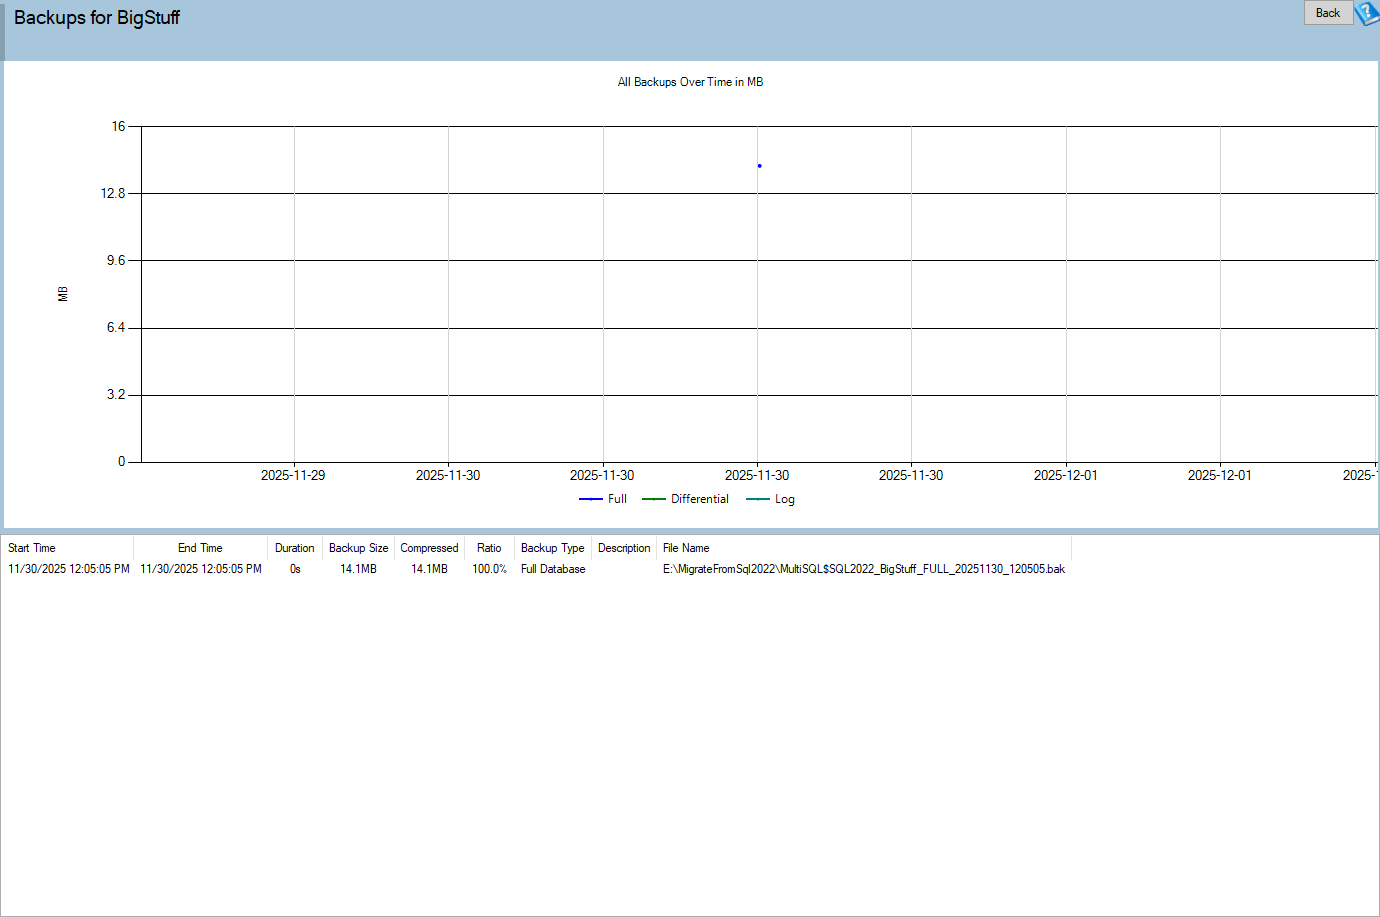Sort by Backup Type column header
The width and height of the screenshot is (1380, 917).
[x=553, y=548]
